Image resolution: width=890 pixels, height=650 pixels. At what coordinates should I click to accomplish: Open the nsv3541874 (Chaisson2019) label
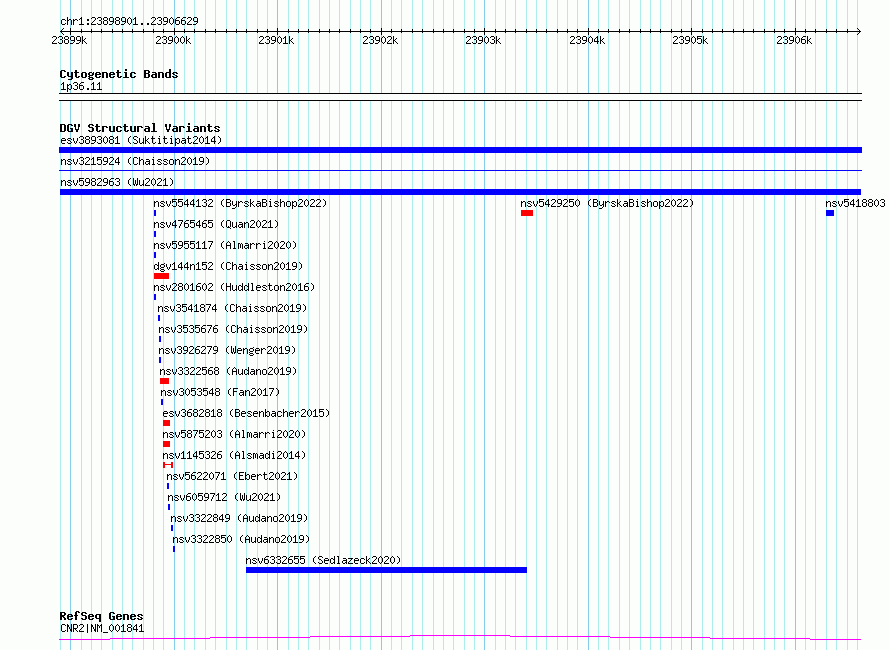(232, 308)
